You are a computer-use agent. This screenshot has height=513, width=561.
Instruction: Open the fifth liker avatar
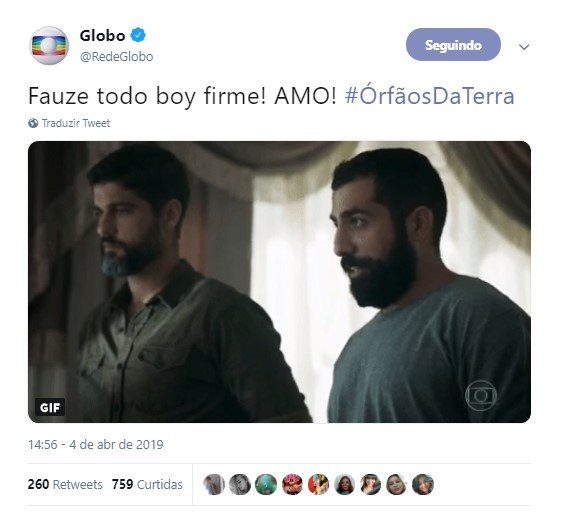(318, 484)
